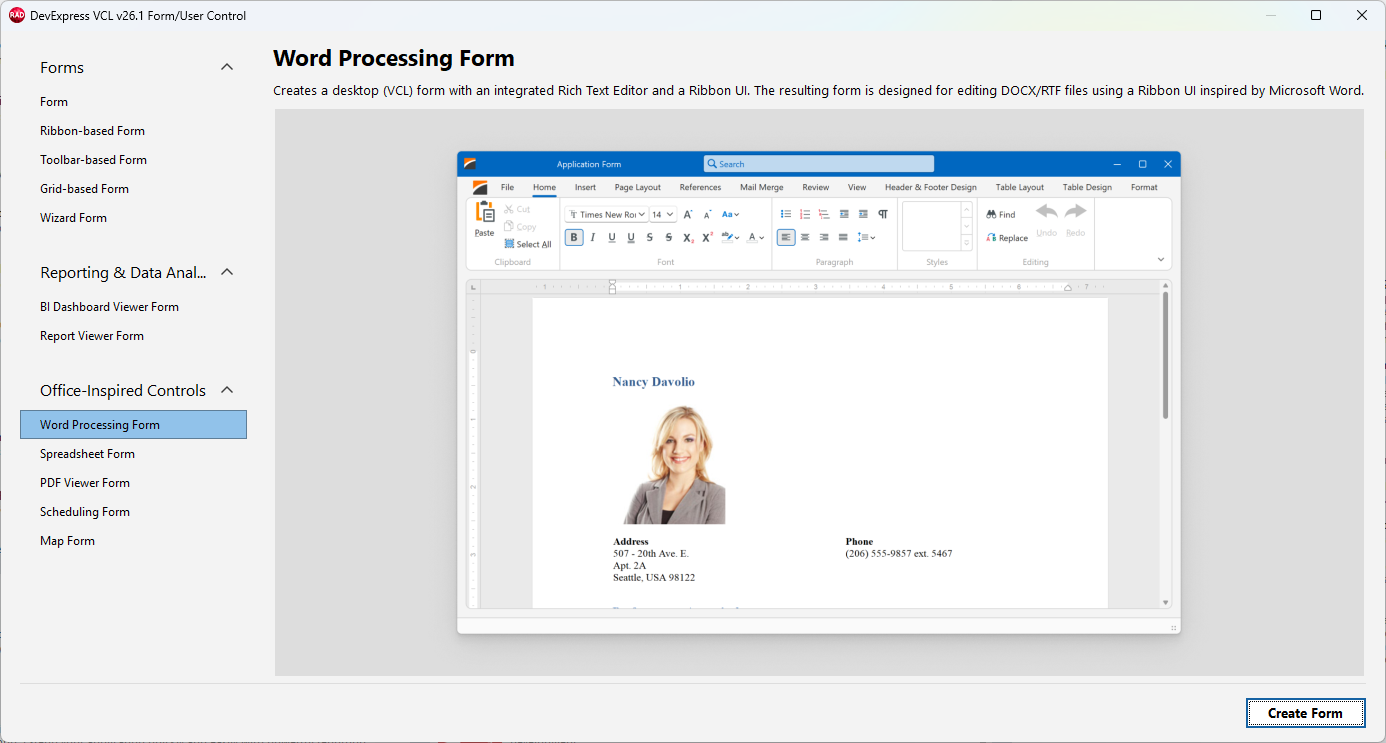Switch to Review tab in preview ribbon

[815, 187]
